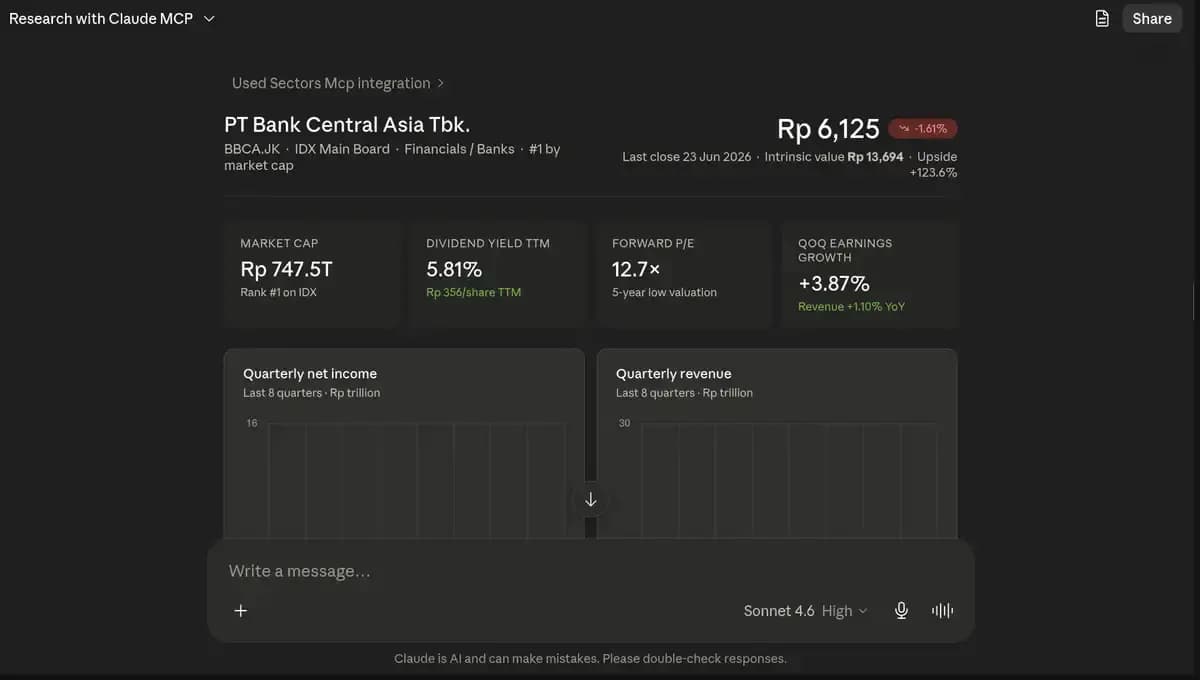The height and width of the screenshot is (680, 1200).
Task: Click the 5-year low valuation text
Action: (664, 292)
